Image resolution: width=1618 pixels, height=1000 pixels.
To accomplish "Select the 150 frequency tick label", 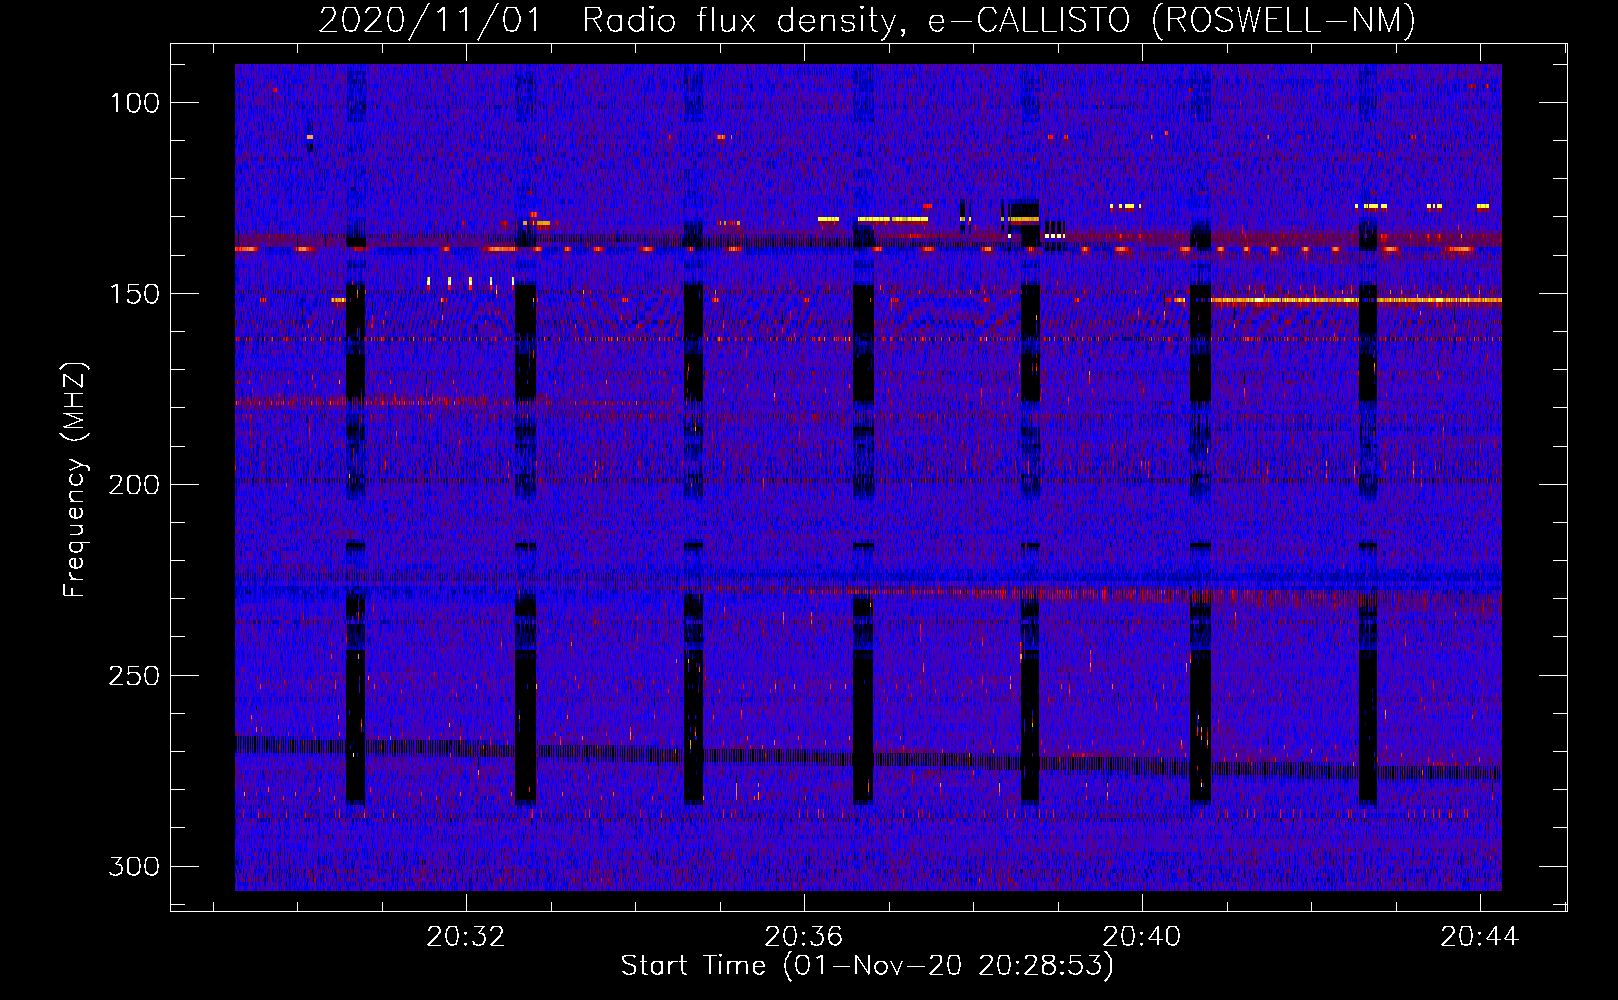I will pos(134,294).
